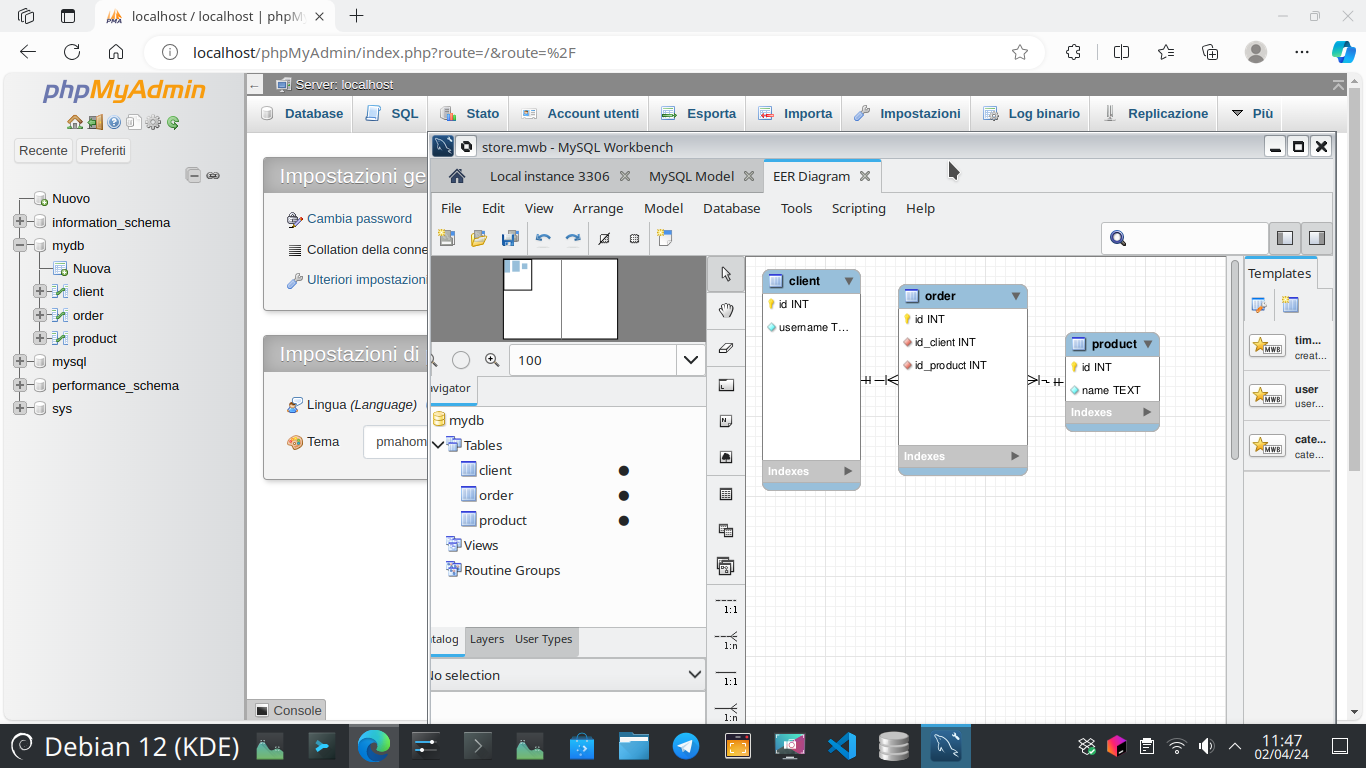Screen dimensions: 1366x768
Task: Select dashed 1:n non-identifying relationship tool
Action: (726, 640)
